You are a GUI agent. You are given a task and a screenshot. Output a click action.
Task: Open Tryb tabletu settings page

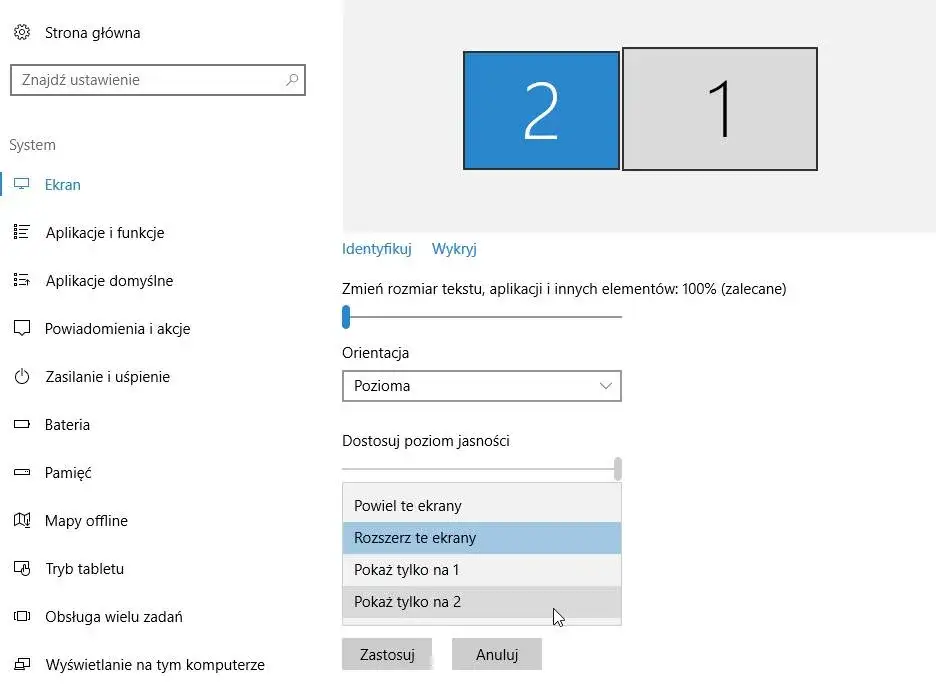pos(84,569)
